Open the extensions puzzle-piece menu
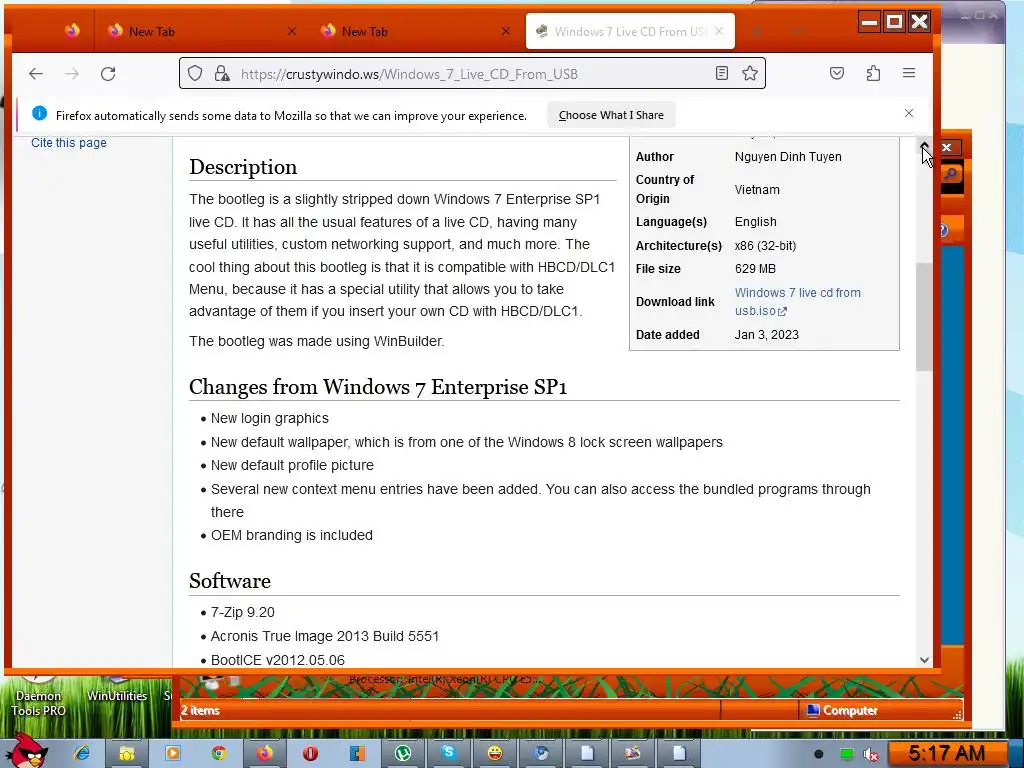This screenshot has height=768, width=1024. (873, 73)
